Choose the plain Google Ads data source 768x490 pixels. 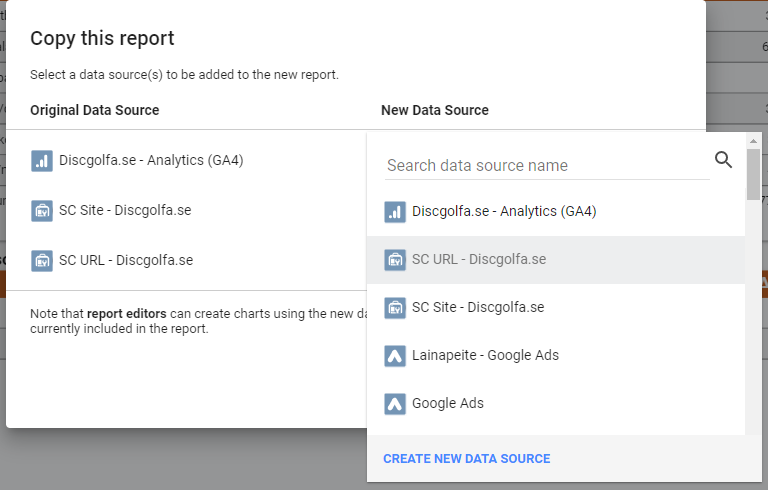[x=556, y=404]
